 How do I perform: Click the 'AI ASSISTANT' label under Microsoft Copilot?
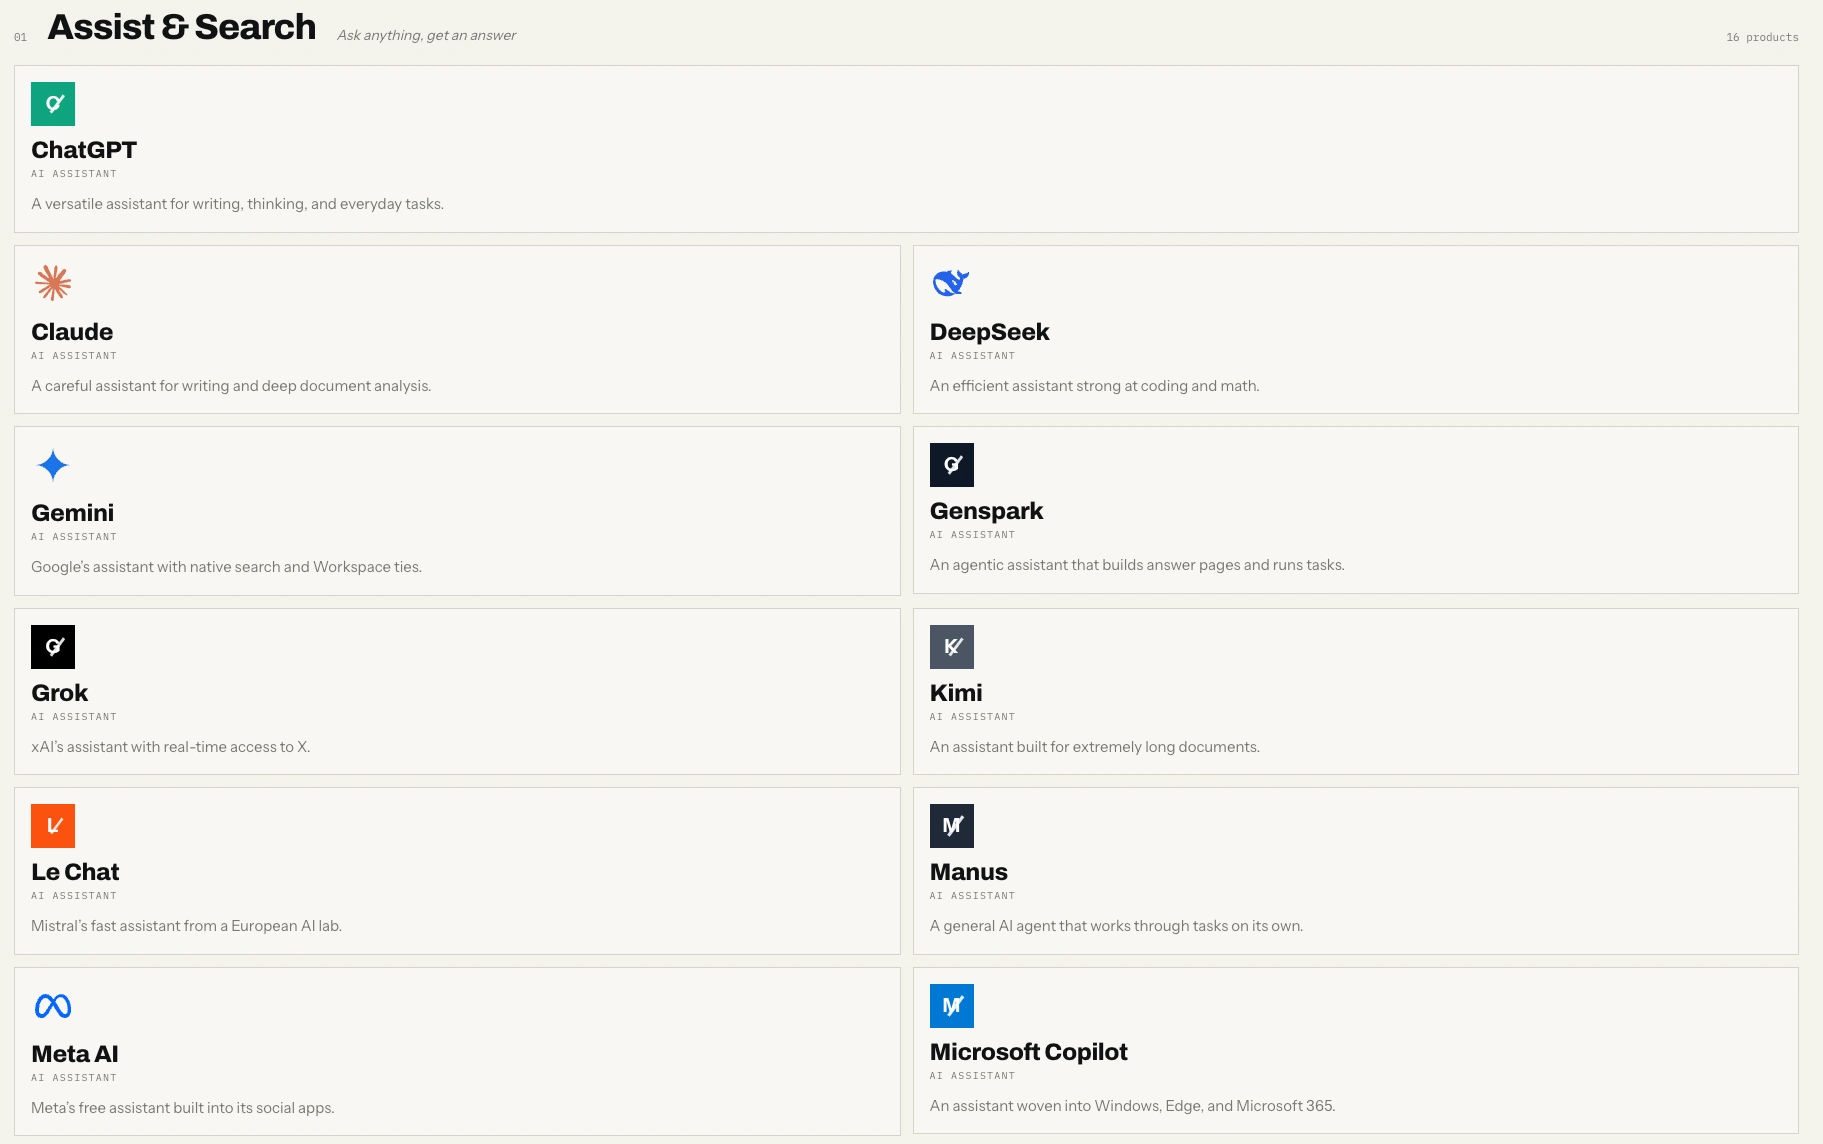973,1076
